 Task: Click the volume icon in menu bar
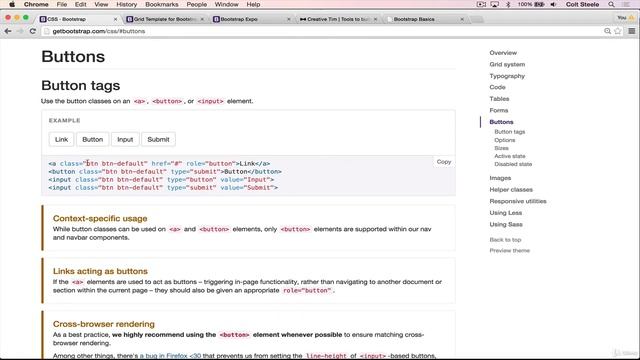tap(553, 4)
